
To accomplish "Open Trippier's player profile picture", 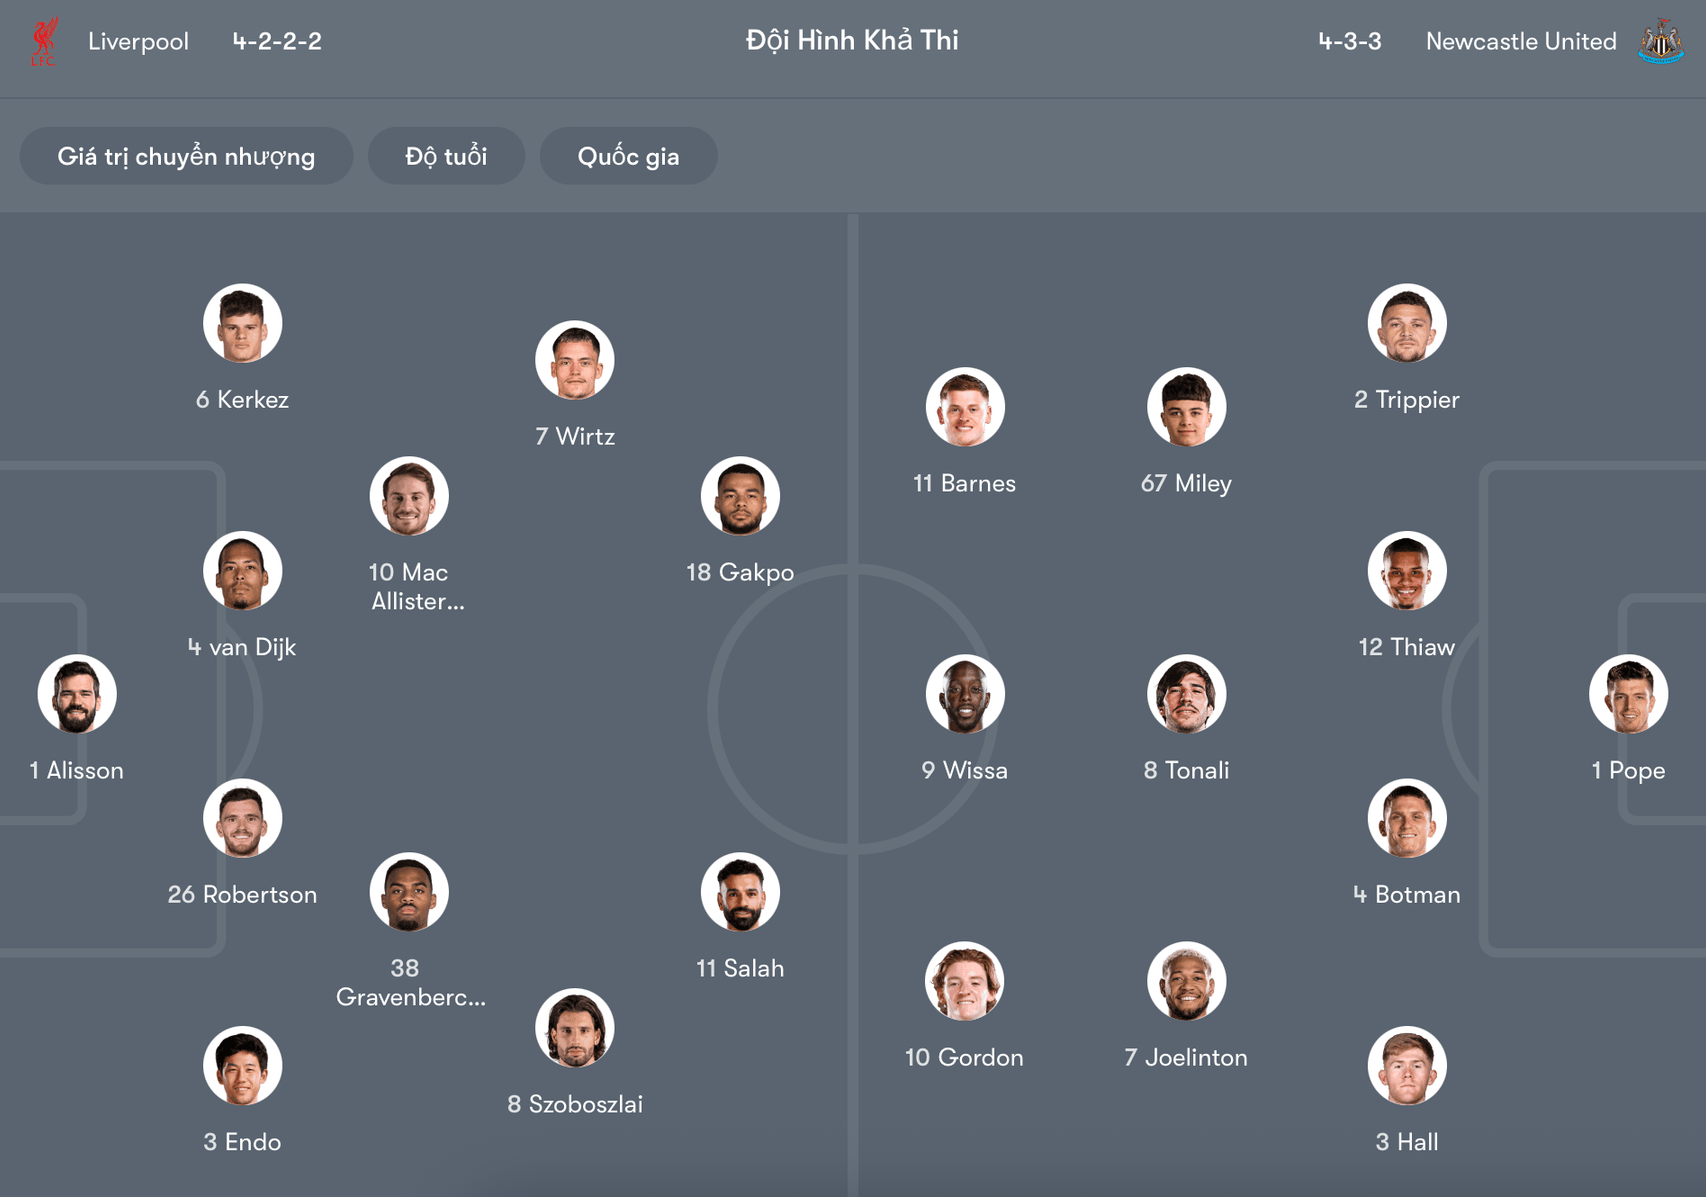I will [x=1407, y=322].
